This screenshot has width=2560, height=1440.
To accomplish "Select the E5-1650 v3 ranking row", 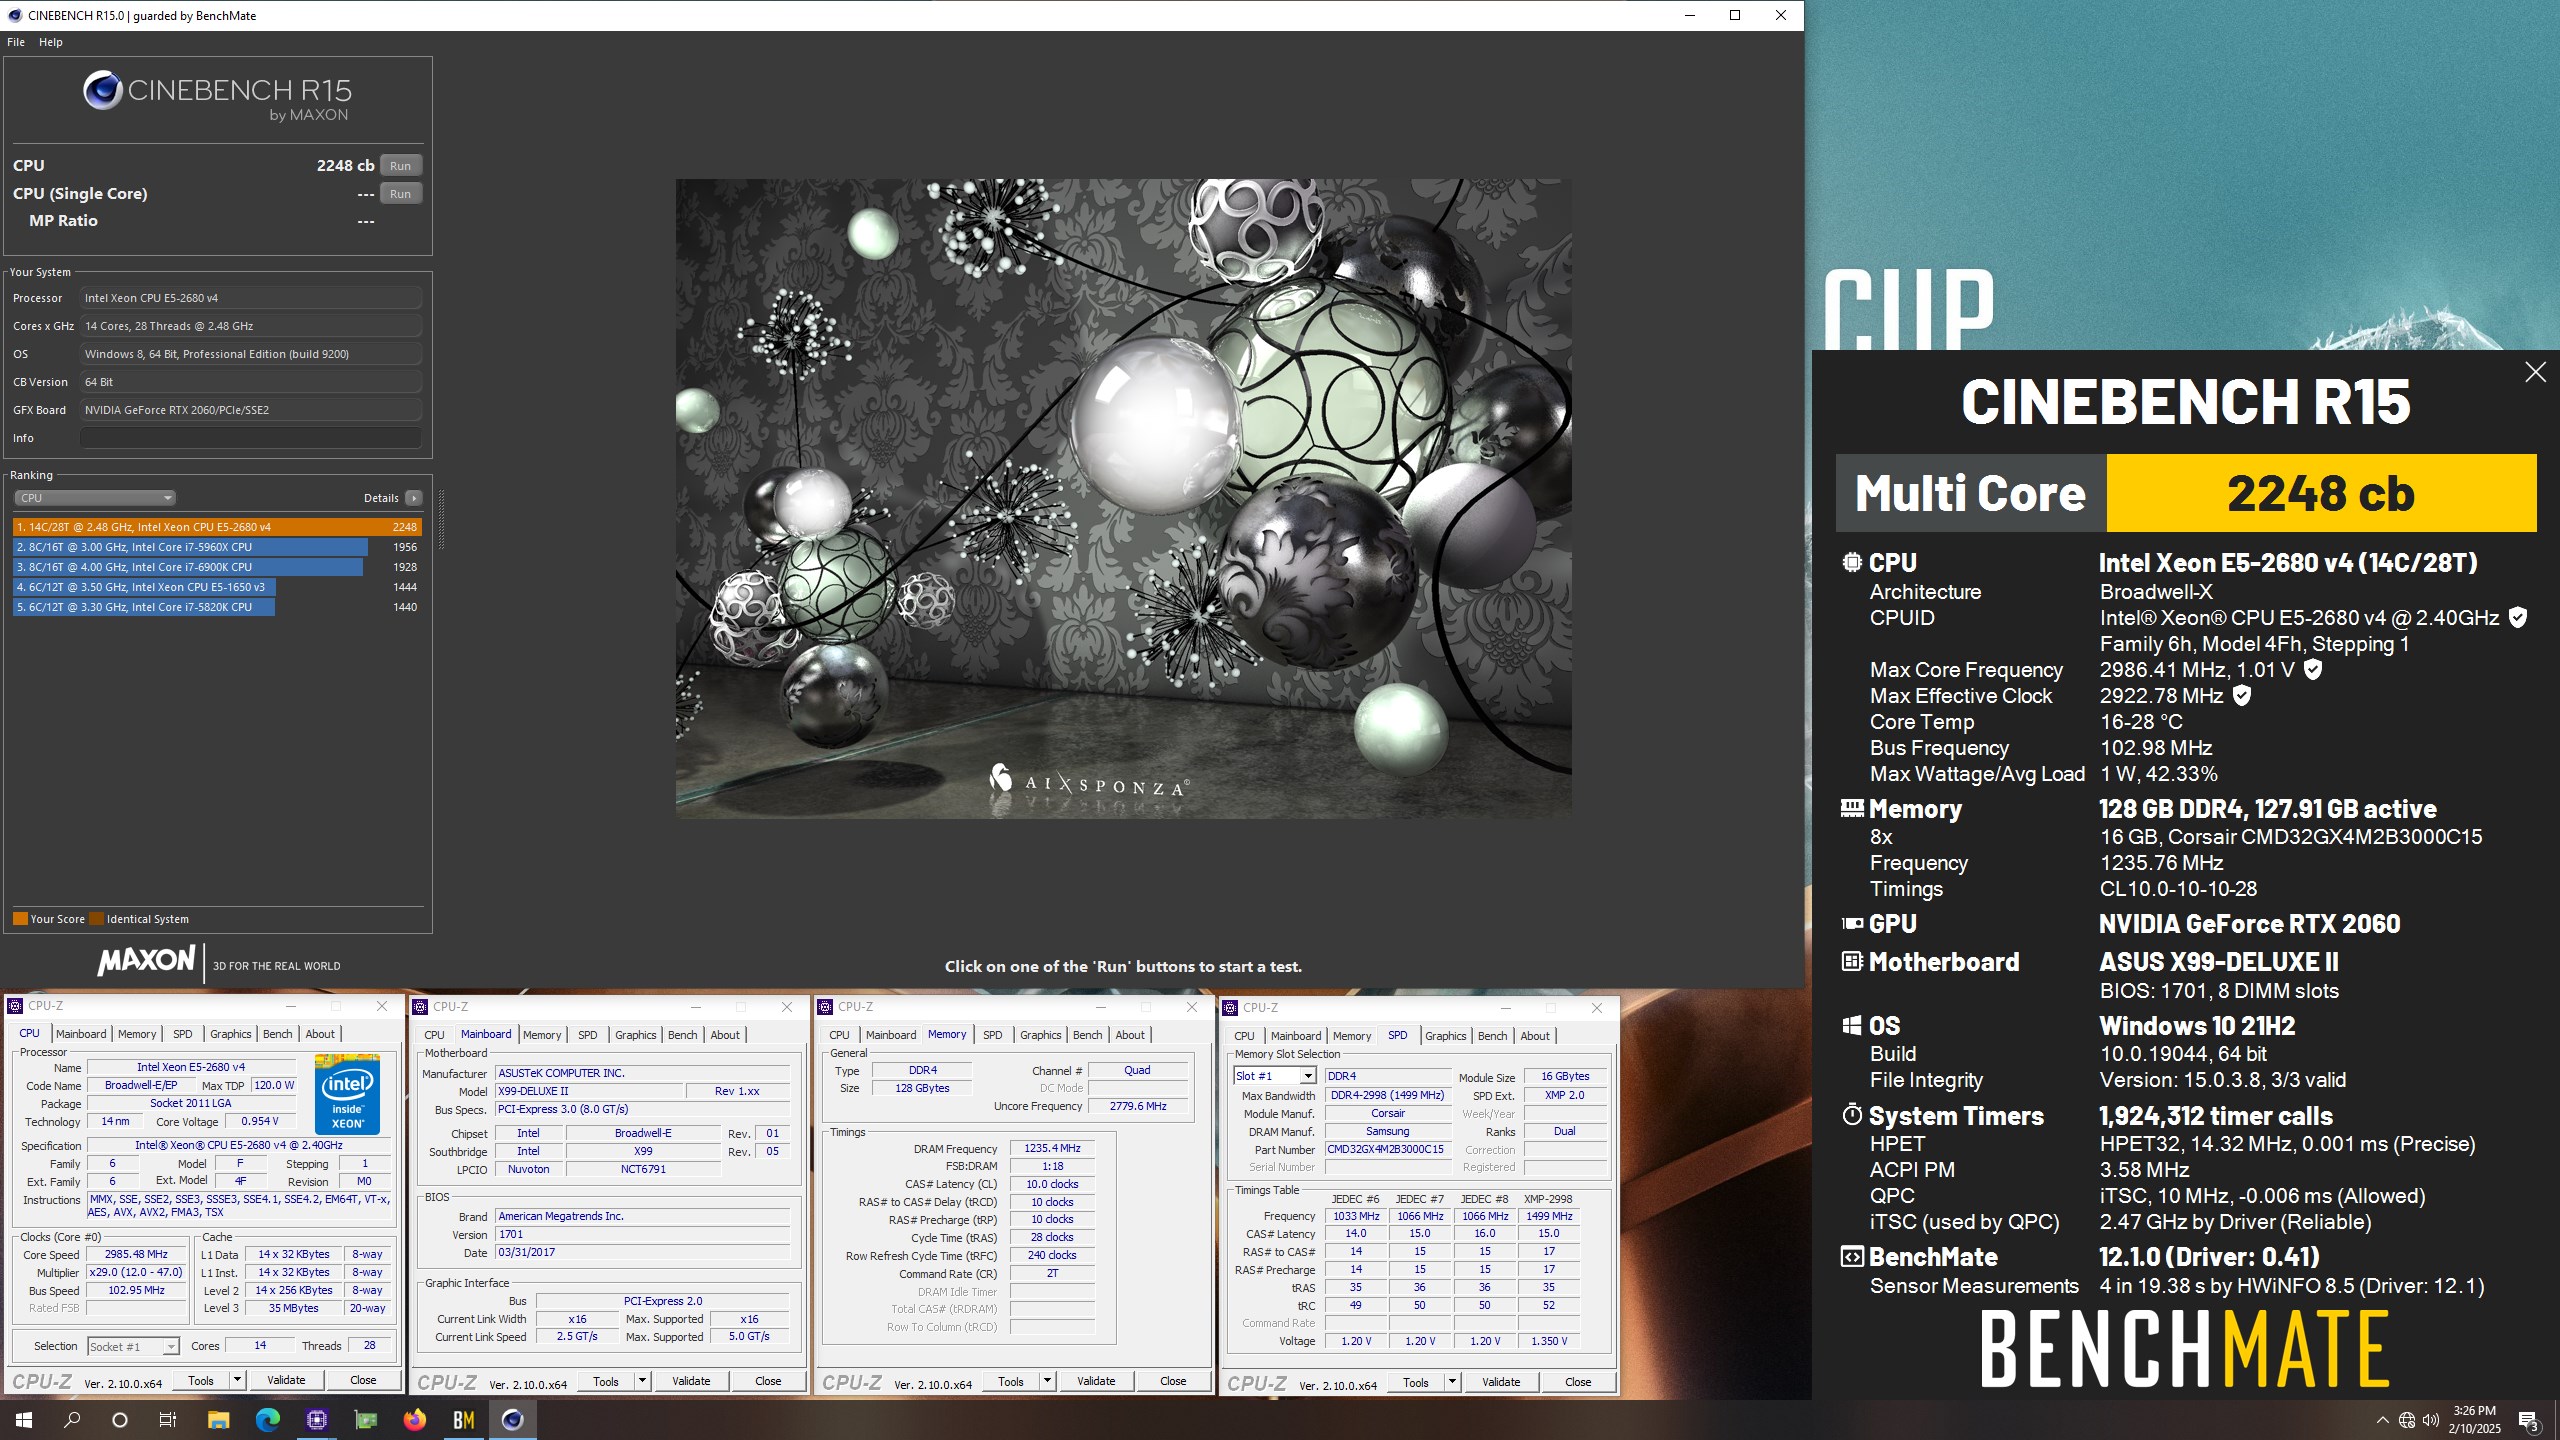I will tap(217, 587).
